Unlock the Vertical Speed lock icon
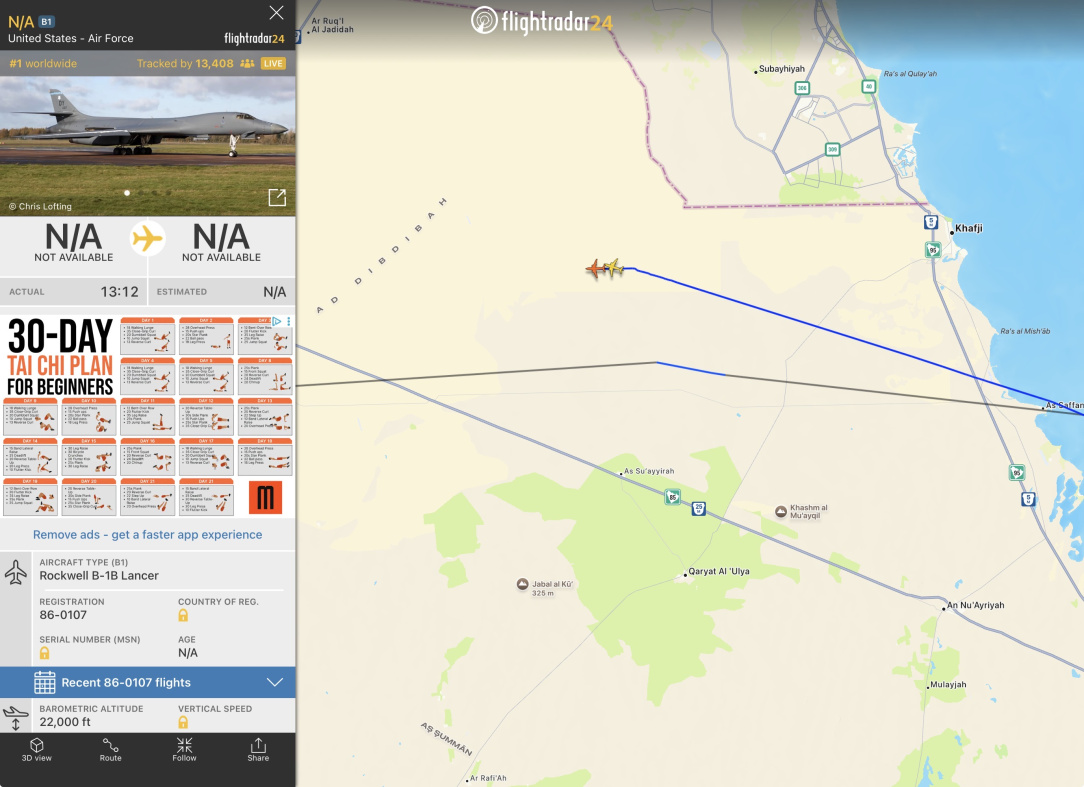The width and height of the screenshot is (1084, 787). tap(183, 722)
